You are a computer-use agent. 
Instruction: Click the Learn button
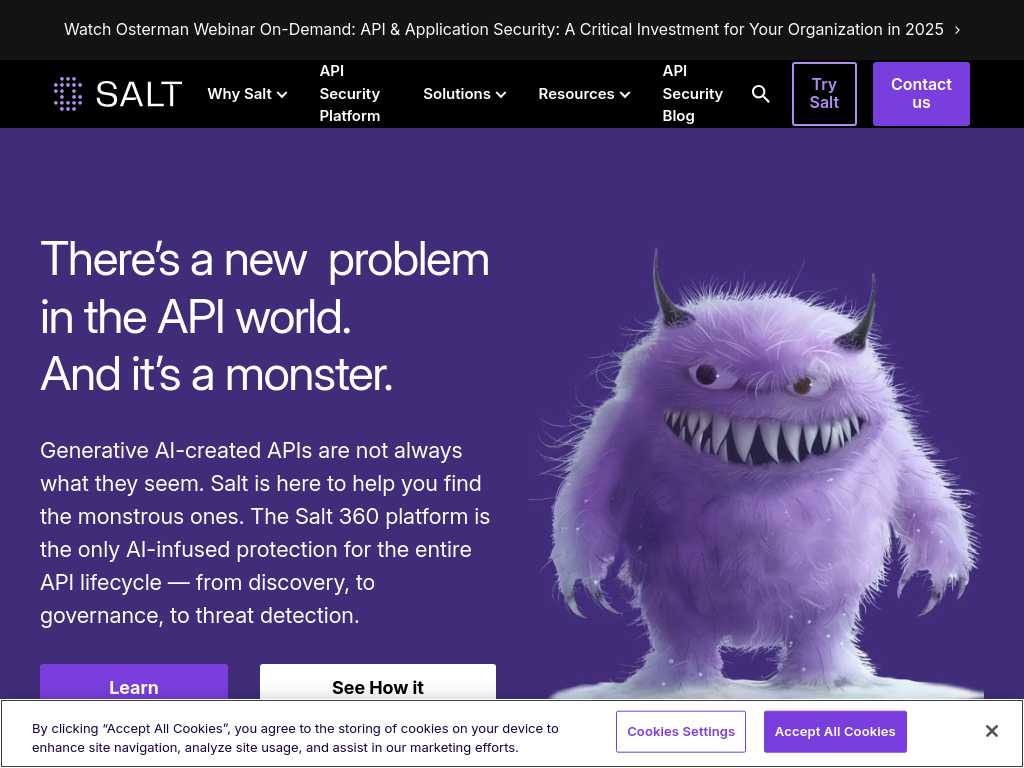(x=134, y=683)
